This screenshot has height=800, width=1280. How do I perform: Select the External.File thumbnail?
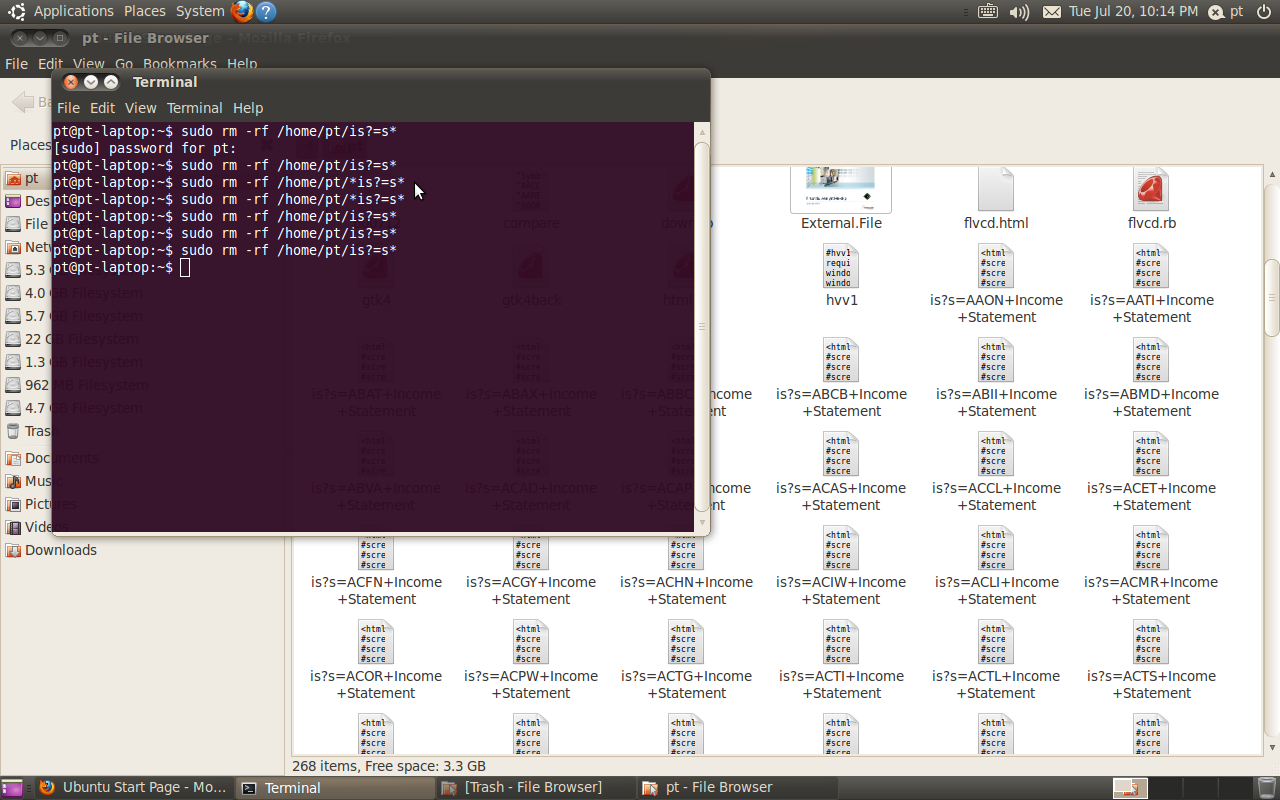(x=841, y=189)
